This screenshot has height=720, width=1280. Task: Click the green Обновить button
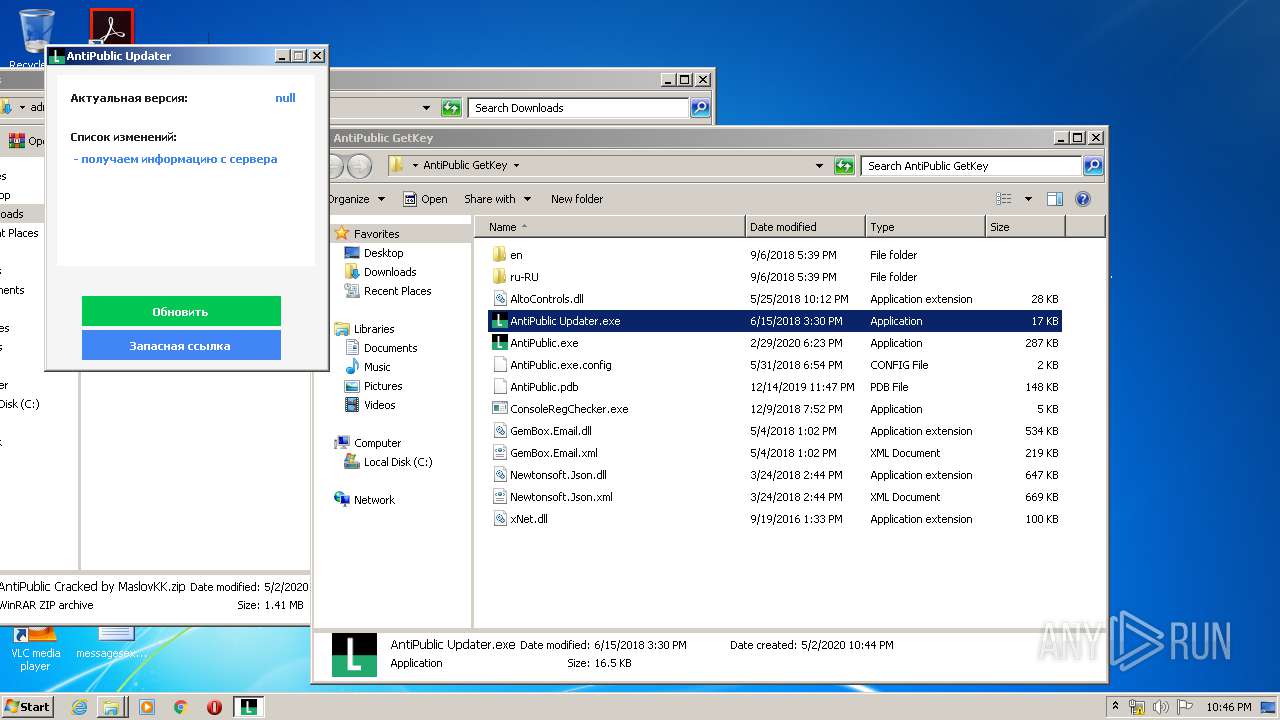pos(181,311)
